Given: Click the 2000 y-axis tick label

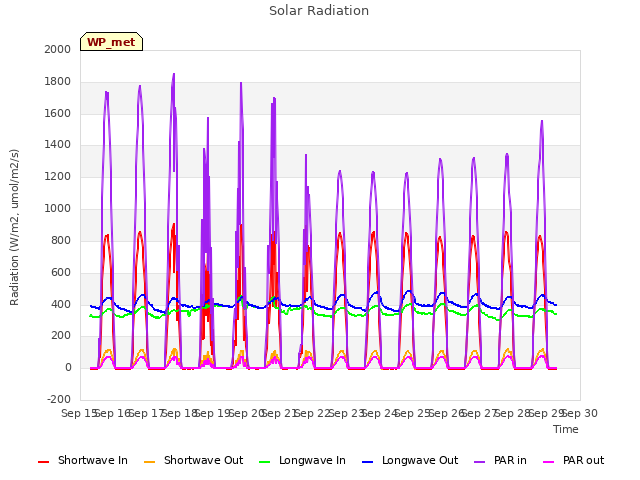Looking at the screenshot, I should click(x=58, y=49).
